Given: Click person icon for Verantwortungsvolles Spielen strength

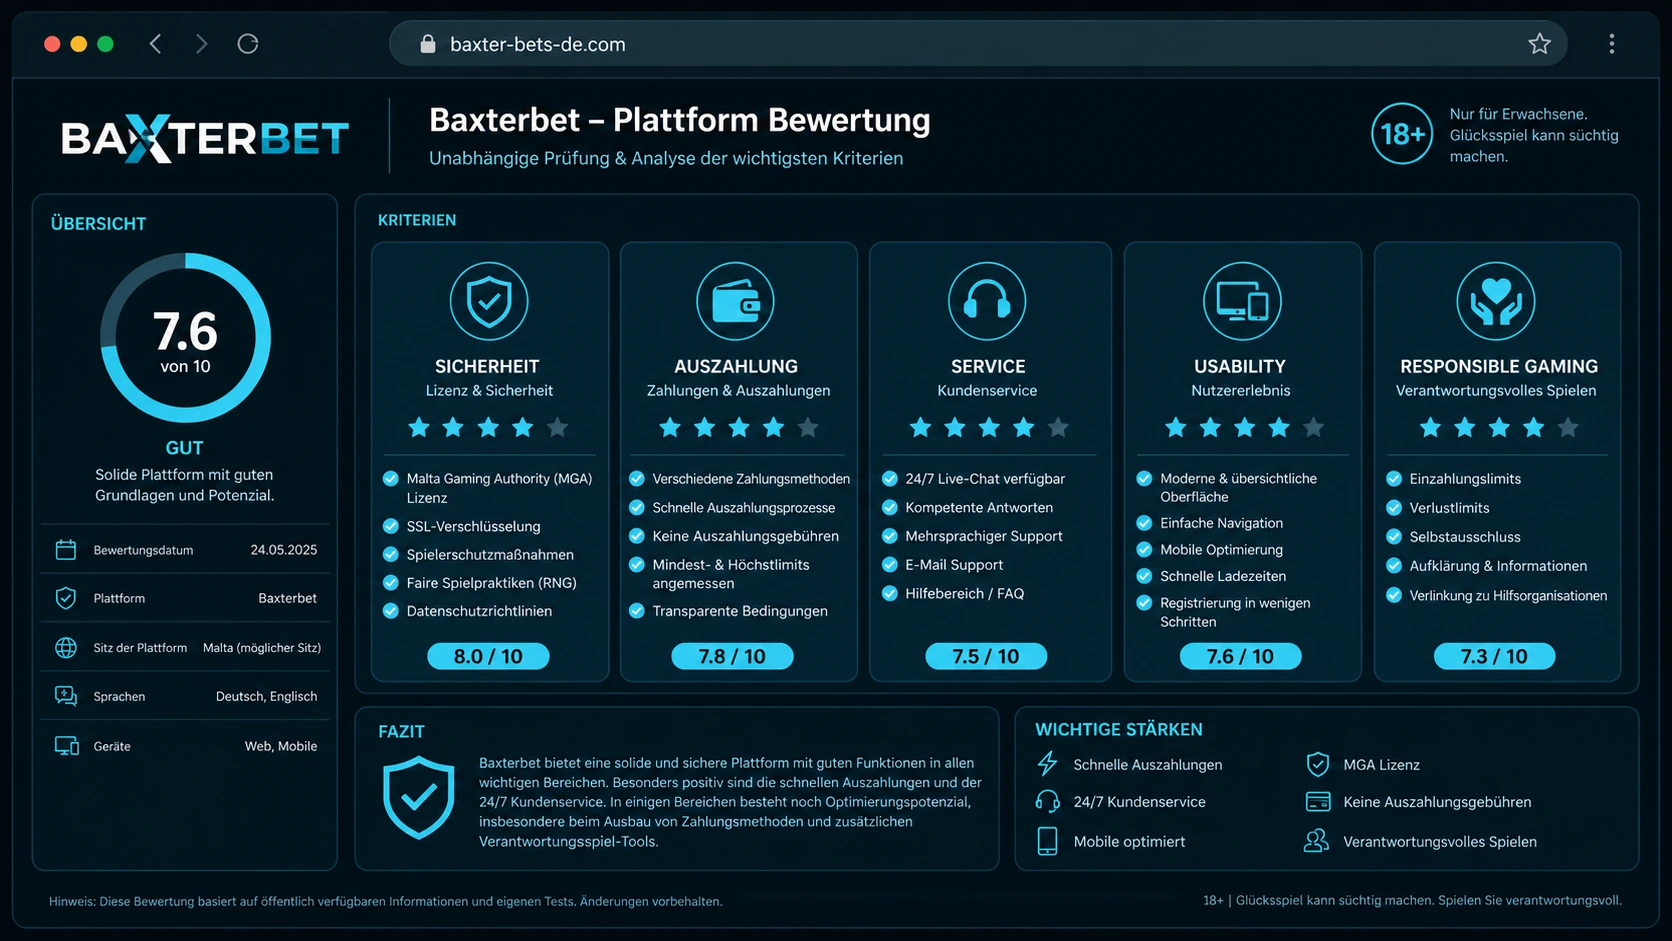Looking at the screenshot, I should [1317, 841].
